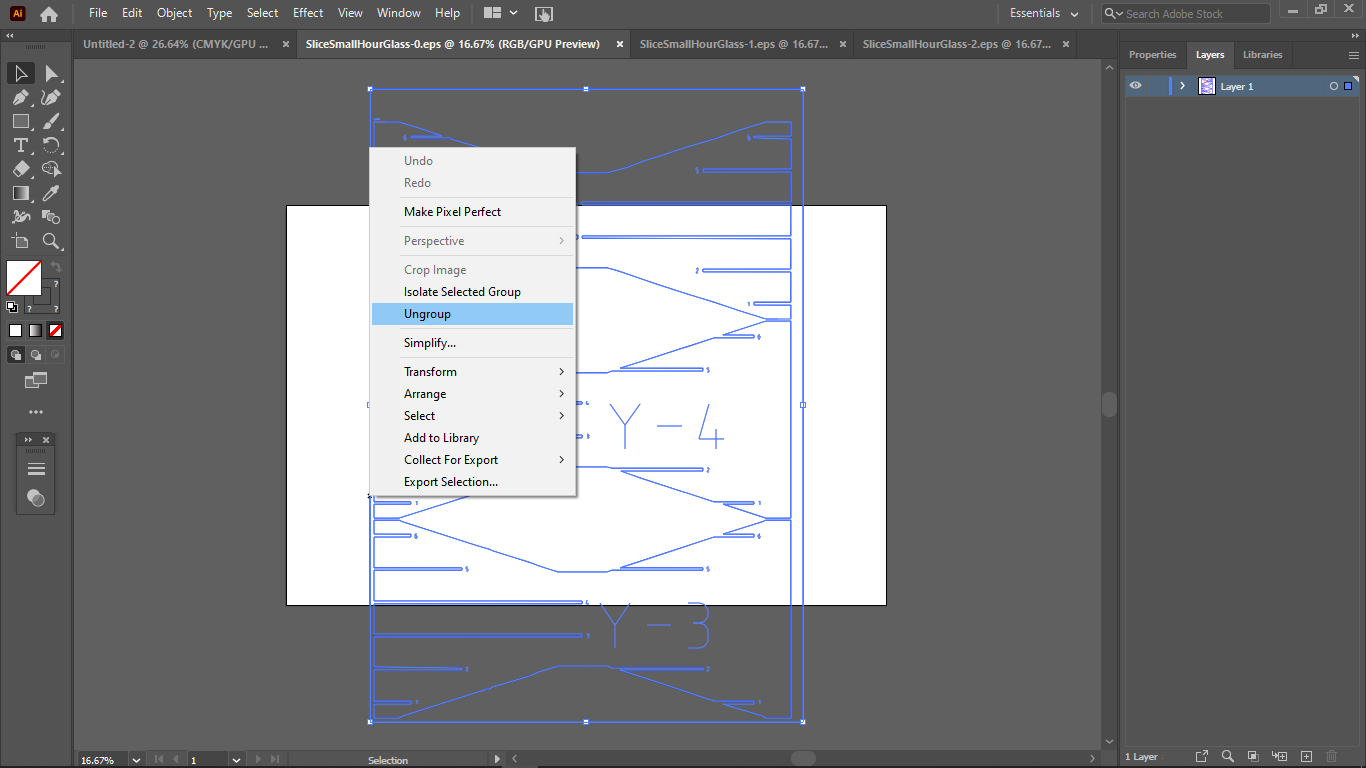Image resolution: width=1366 pixels, height=768 pixels.
Task: Select the Curvature tool
Action: click(x=52, y=97)
